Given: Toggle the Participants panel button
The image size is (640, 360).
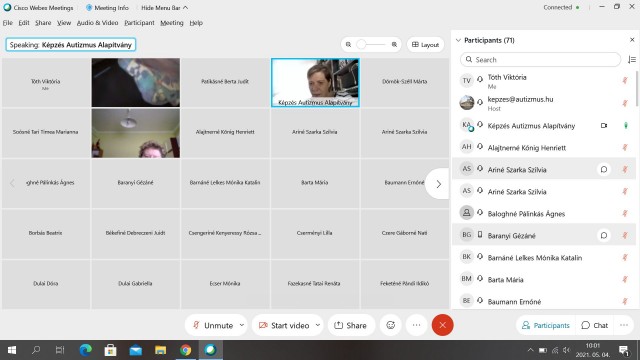Looking at the screenshot, I should click(x=546, y=325).
